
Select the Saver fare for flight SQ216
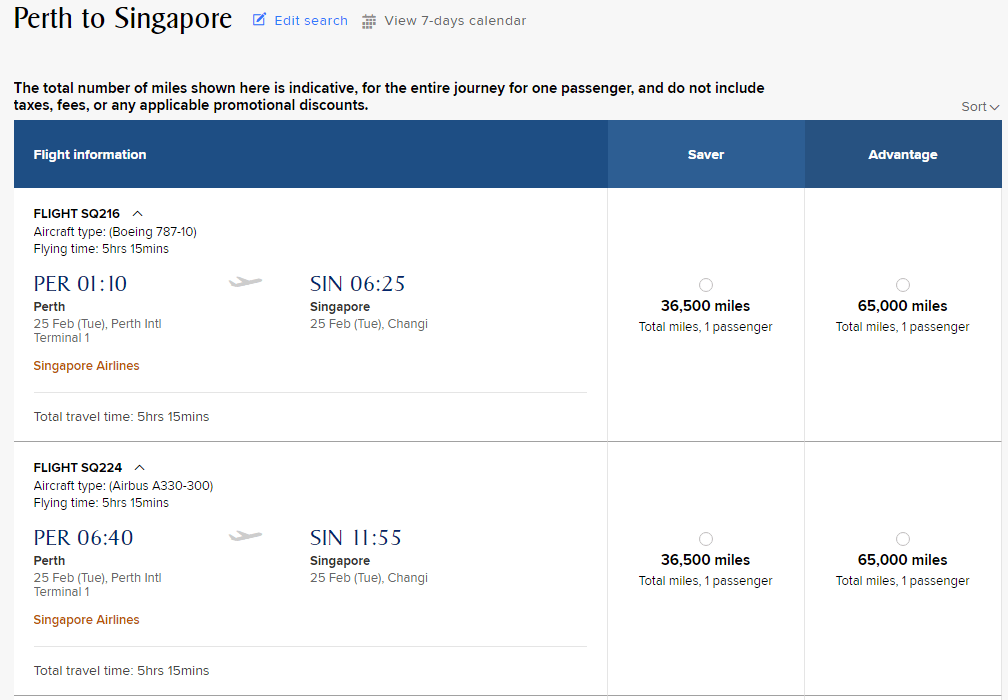(706, 285)
